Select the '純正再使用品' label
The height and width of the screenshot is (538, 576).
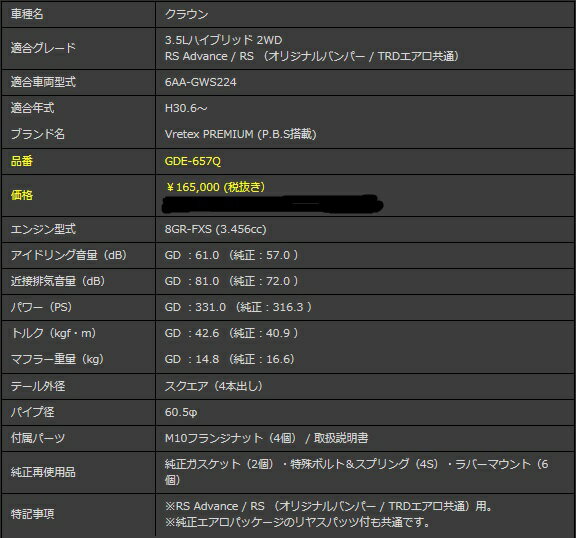click(43, 472)
